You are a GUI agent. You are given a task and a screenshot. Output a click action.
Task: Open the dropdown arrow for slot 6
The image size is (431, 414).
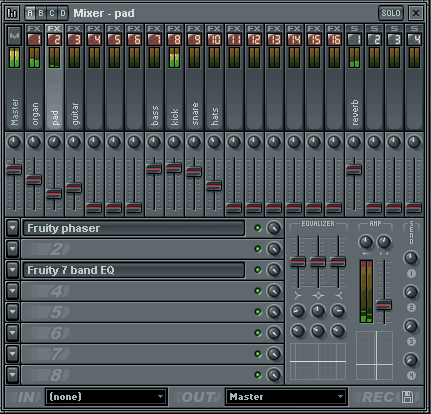[13, 333]
